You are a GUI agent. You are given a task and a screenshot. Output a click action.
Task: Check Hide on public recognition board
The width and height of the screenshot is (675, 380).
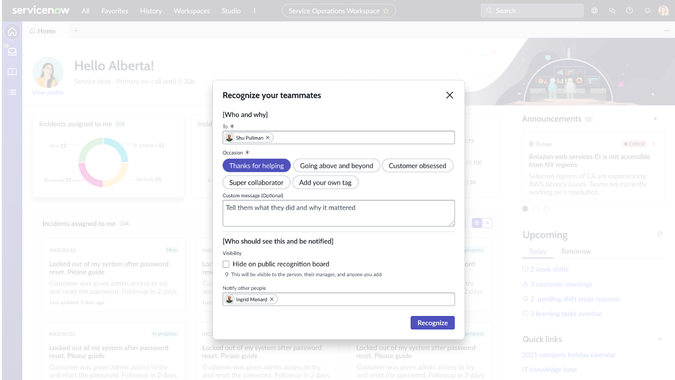[x=226, y=264]
